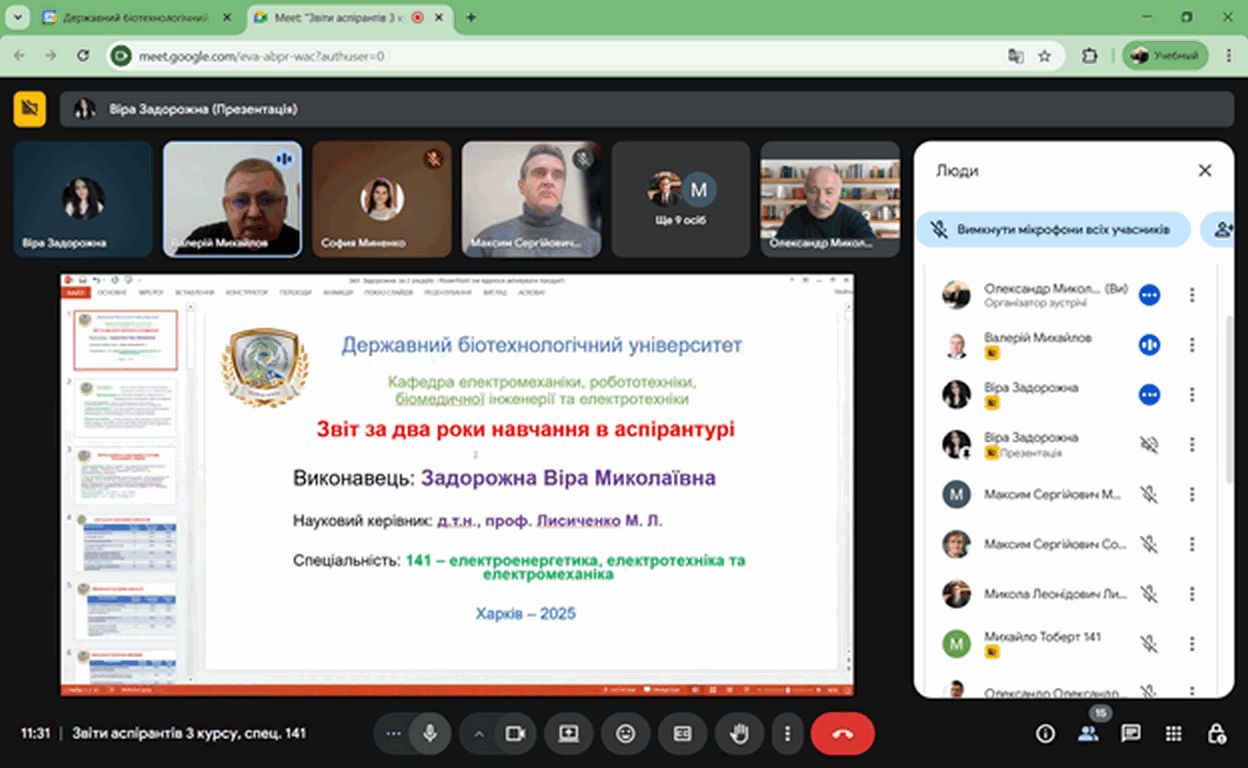Open the meeting details info icon

1045,734
